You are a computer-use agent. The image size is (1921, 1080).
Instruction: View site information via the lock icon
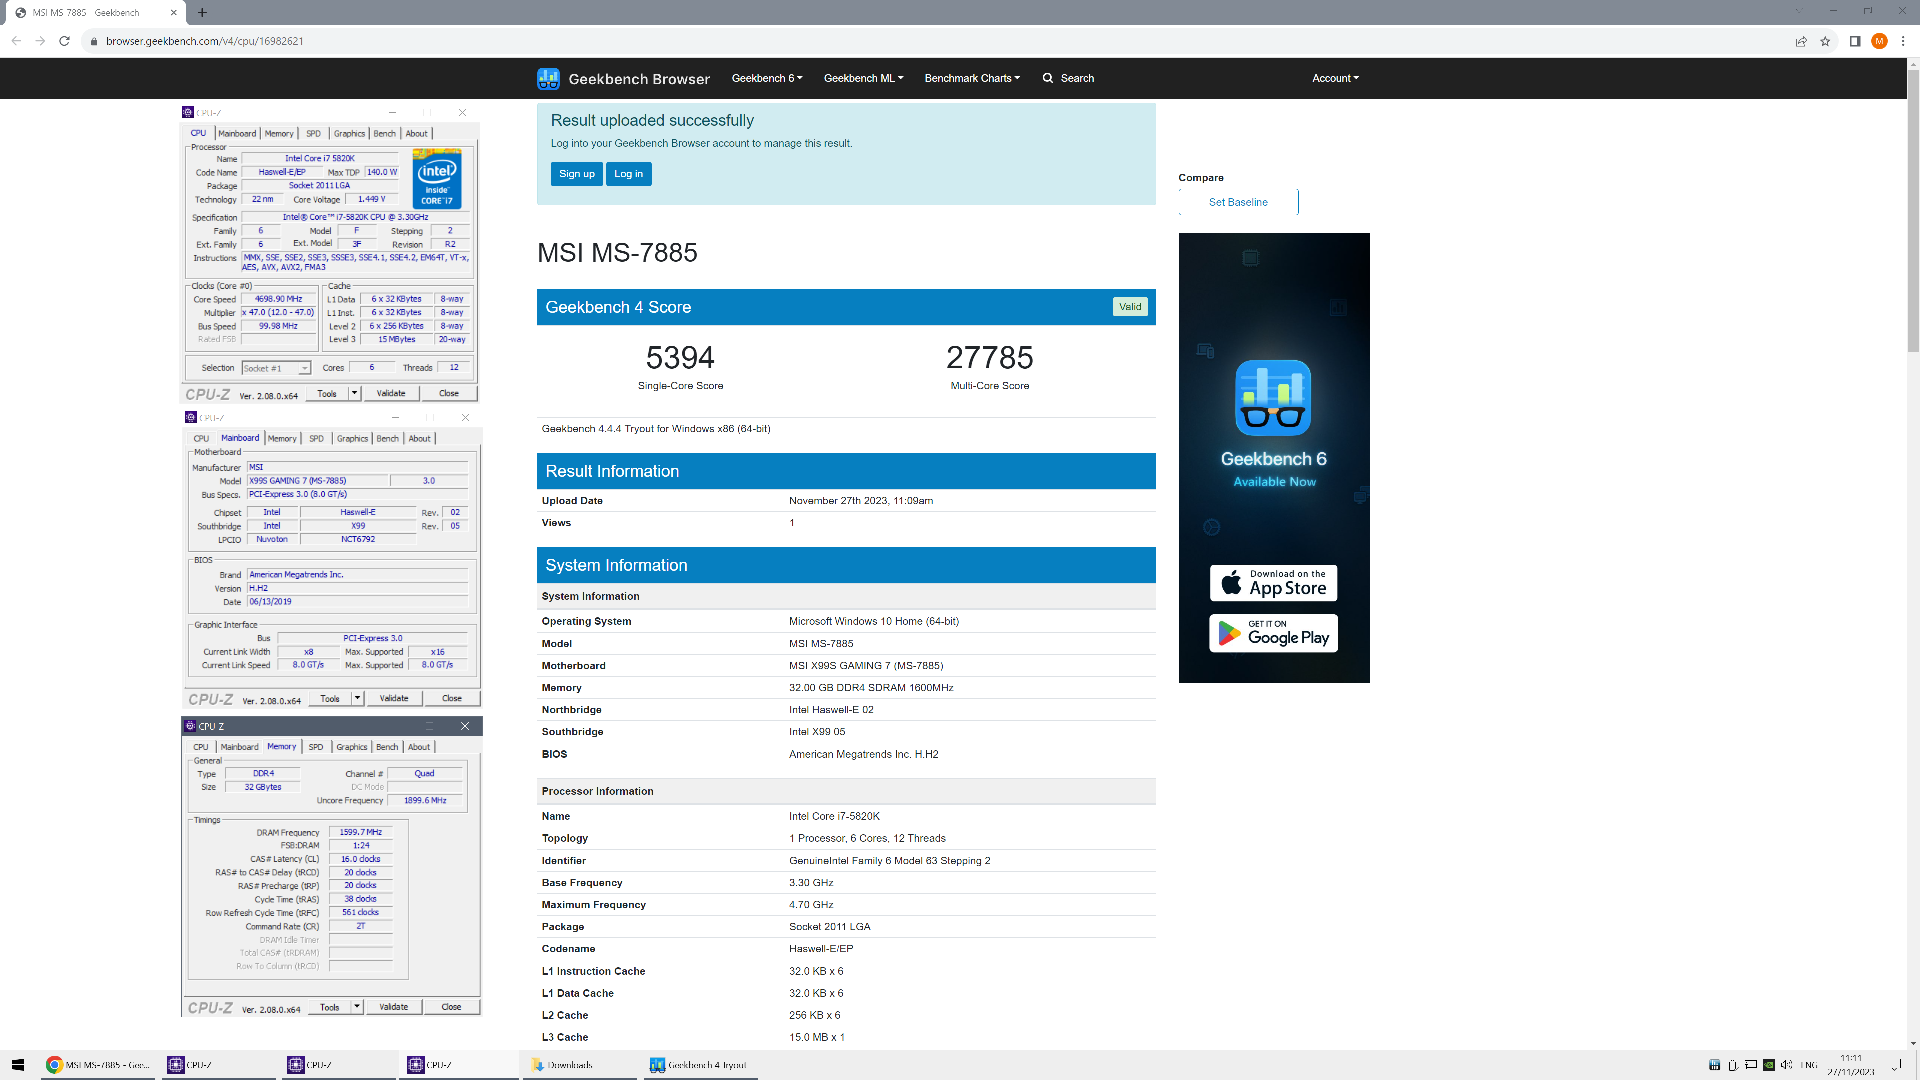click(93, 41)
